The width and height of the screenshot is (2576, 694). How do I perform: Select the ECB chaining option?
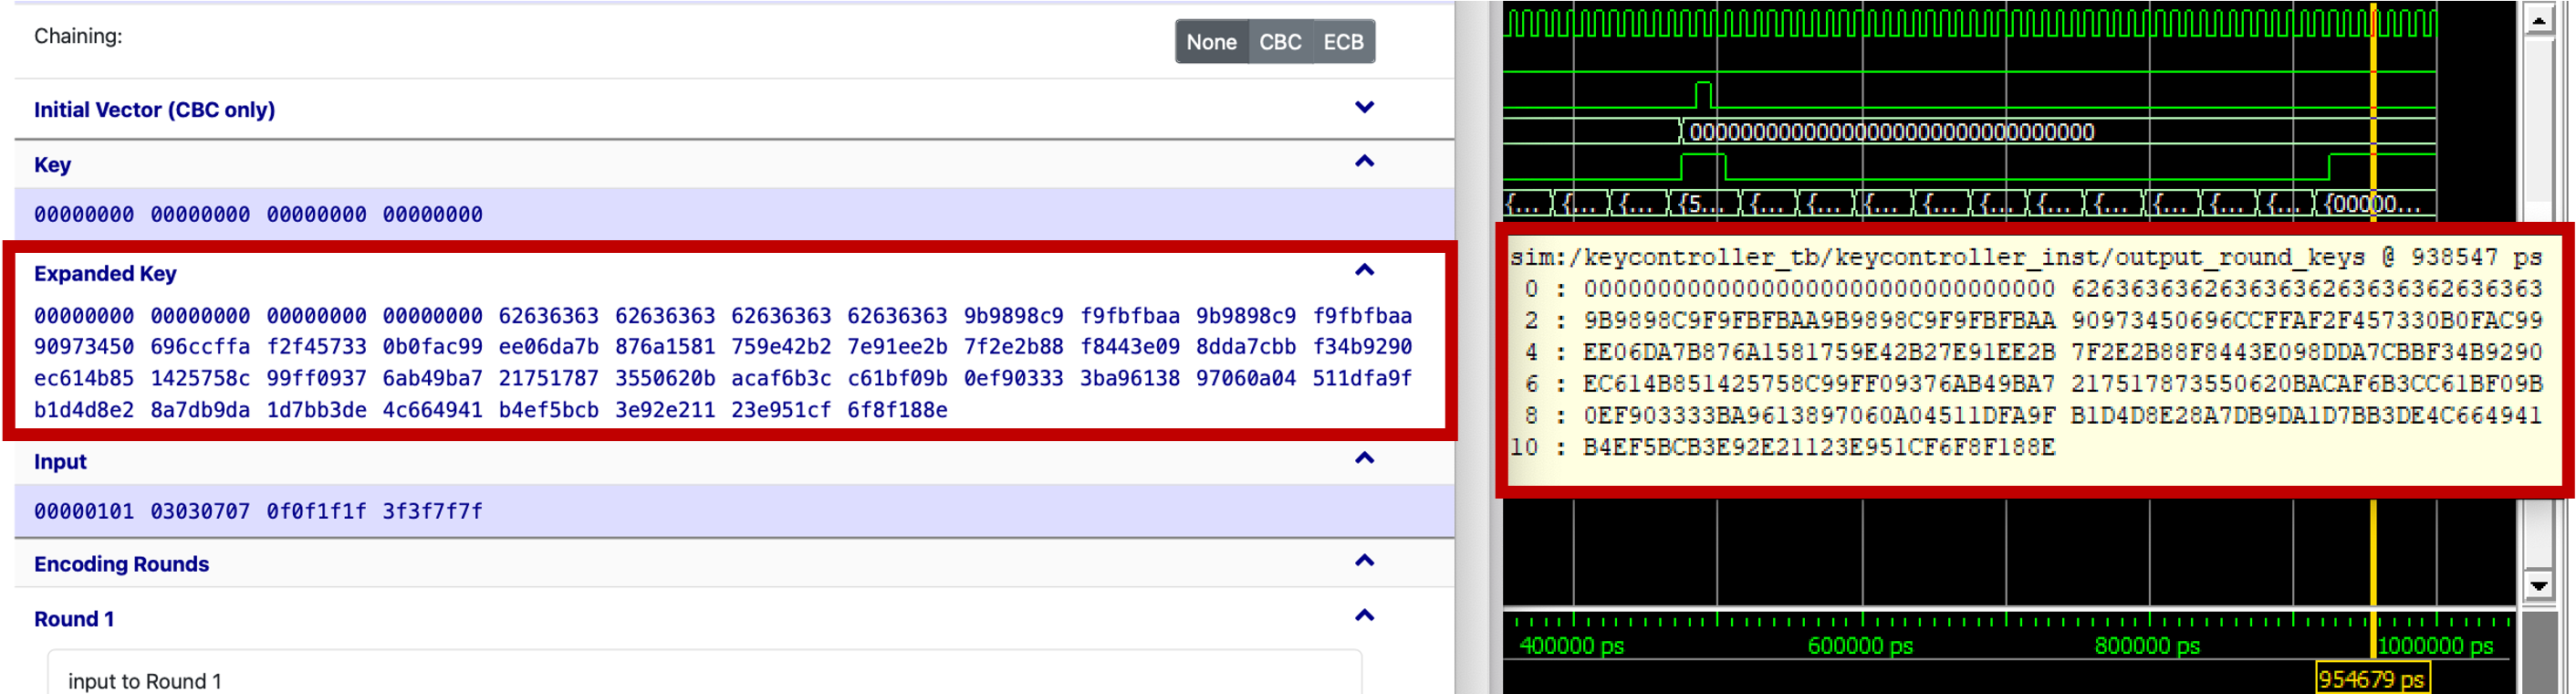1343,42
